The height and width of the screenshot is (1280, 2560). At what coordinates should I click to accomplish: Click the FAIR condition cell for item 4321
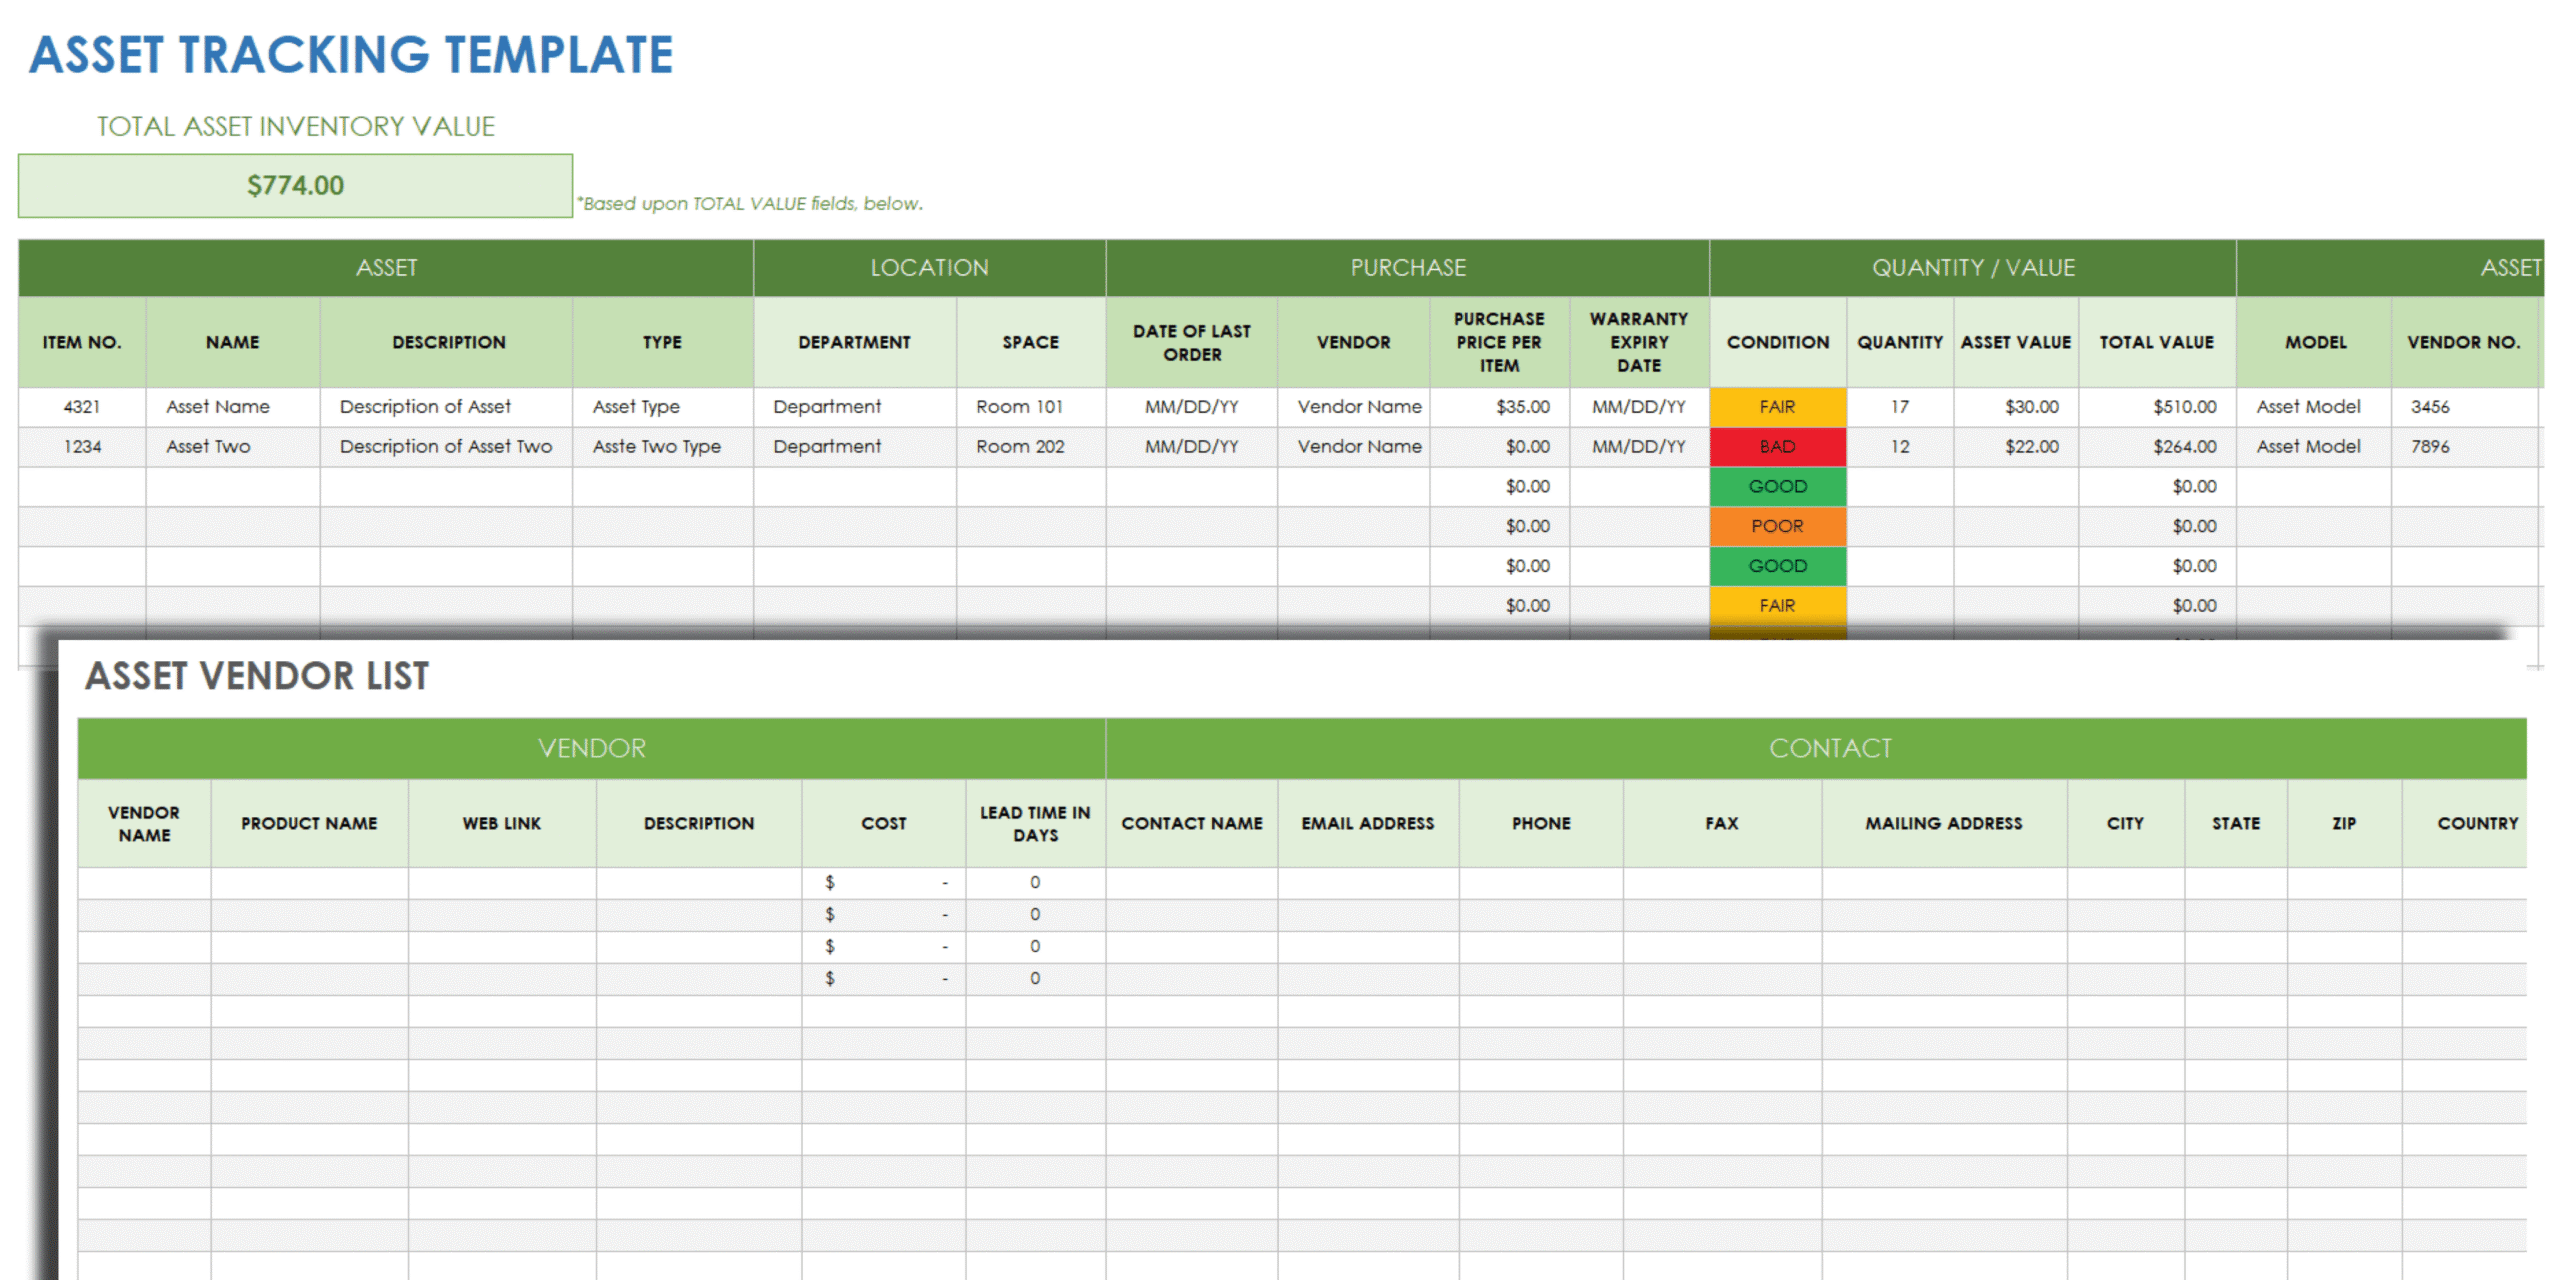click(x=1777, y=406)
